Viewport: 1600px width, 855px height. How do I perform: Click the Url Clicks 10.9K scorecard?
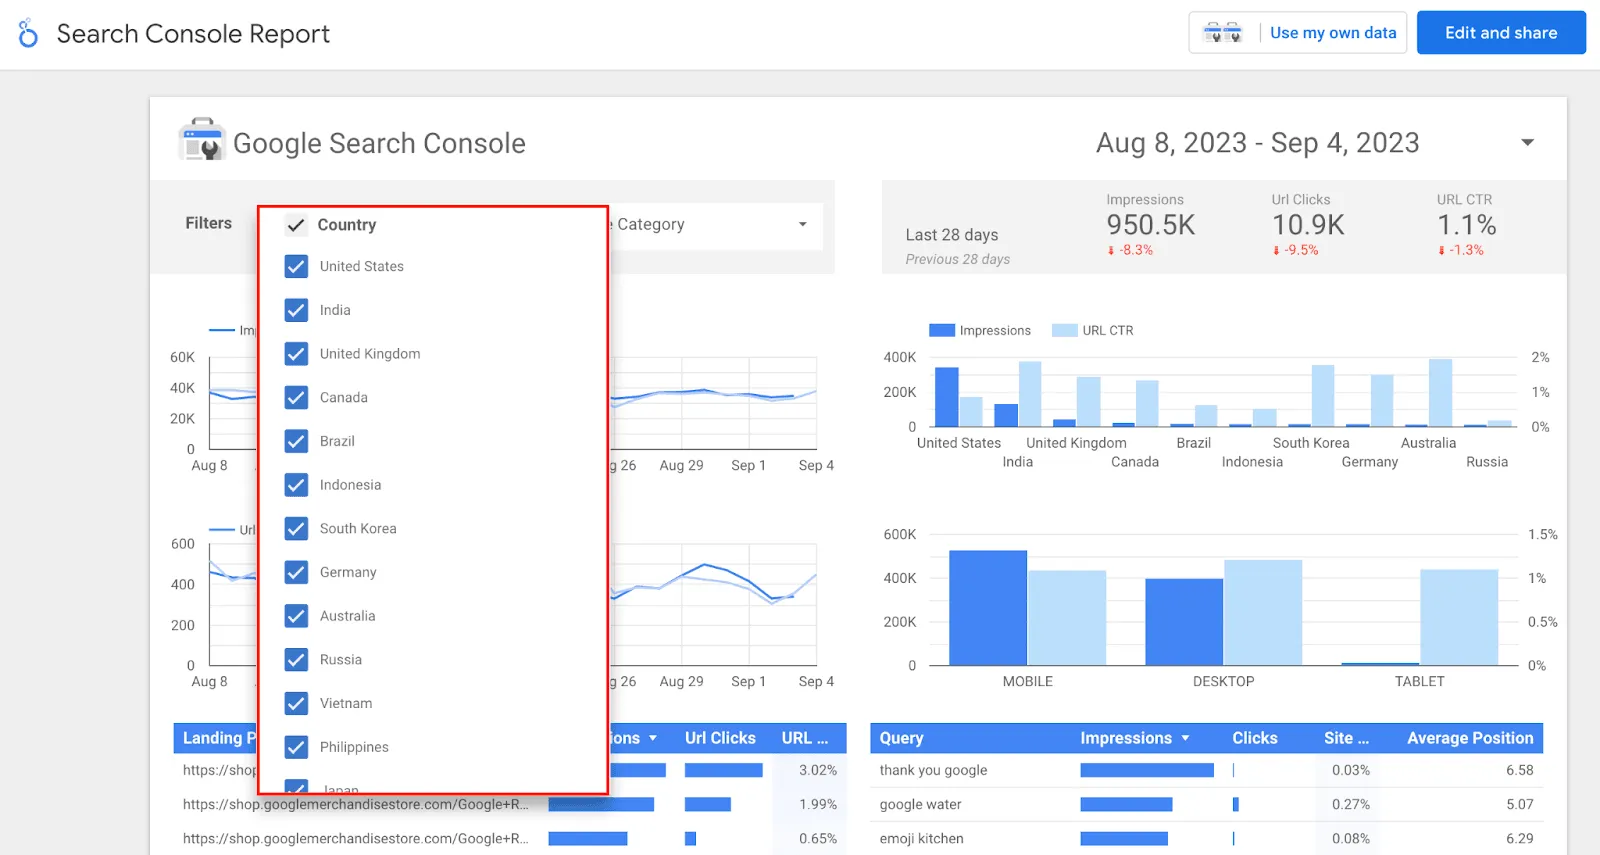pyautogui.click(x=1307, y=225)
